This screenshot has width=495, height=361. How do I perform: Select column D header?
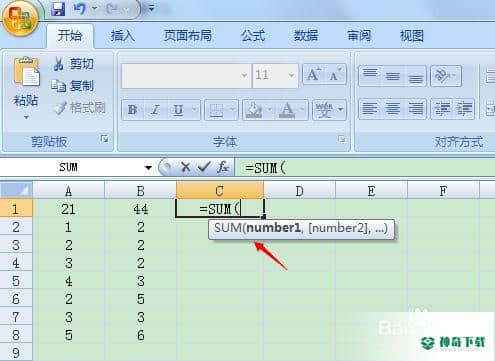tap(299, 191)
